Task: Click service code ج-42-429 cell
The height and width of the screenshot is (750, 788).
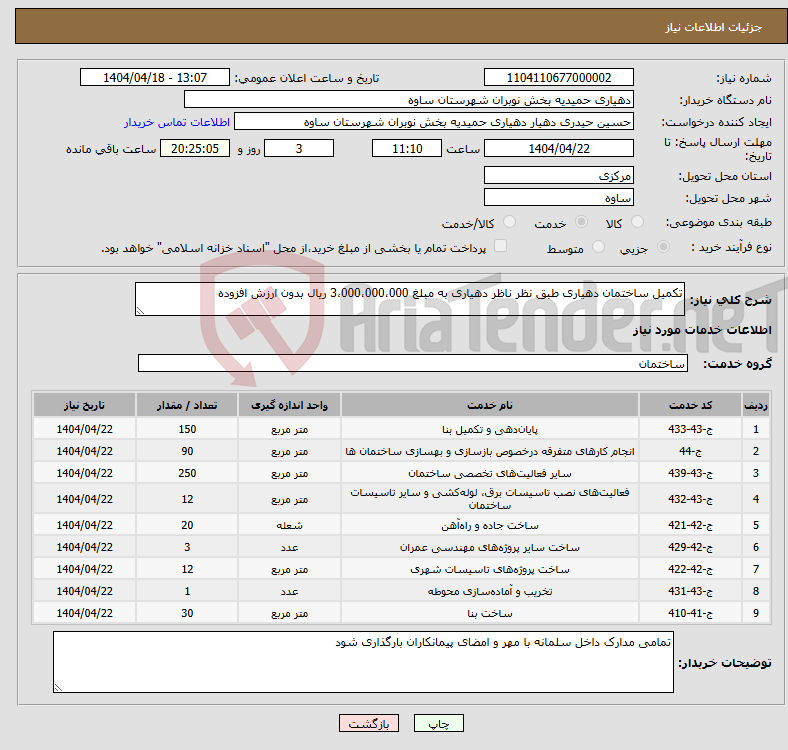Action: tap(691, 547)
